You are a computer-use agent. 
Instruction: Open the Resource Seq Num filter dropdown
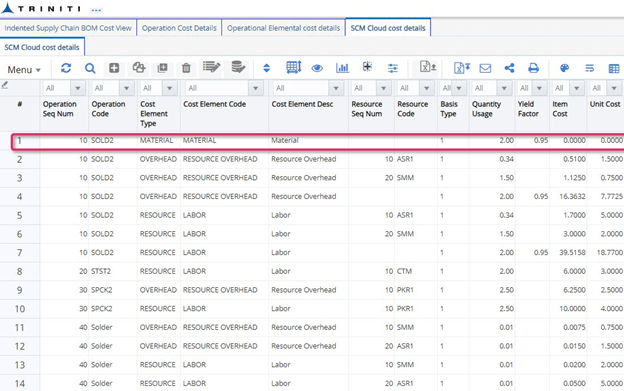tap(384, 88)
